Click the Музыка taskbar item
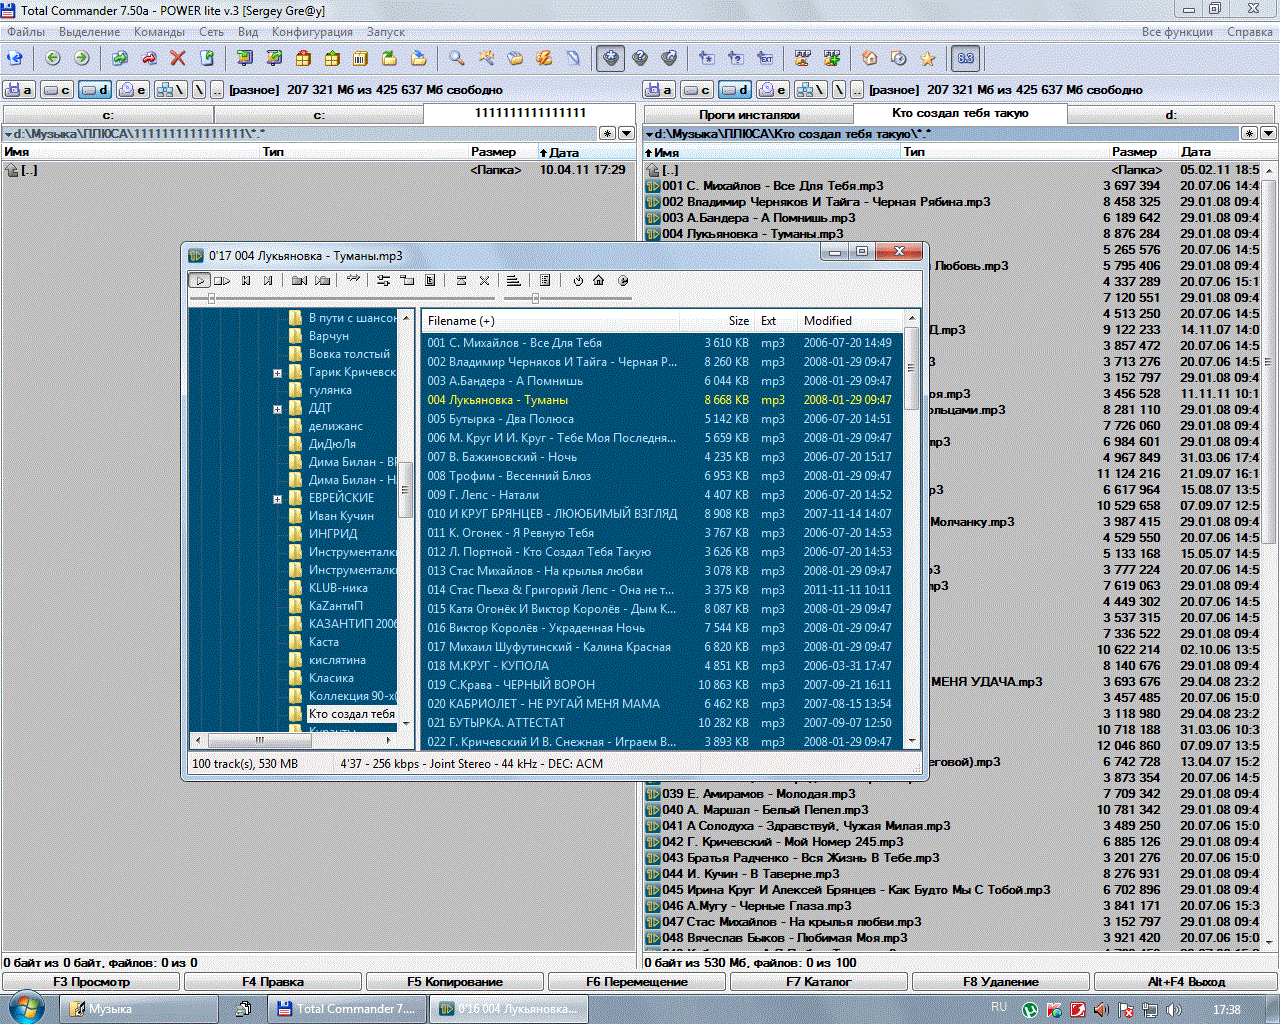The height and width of the screenshot is (1024, 1280). click(x=139, y=1009)
